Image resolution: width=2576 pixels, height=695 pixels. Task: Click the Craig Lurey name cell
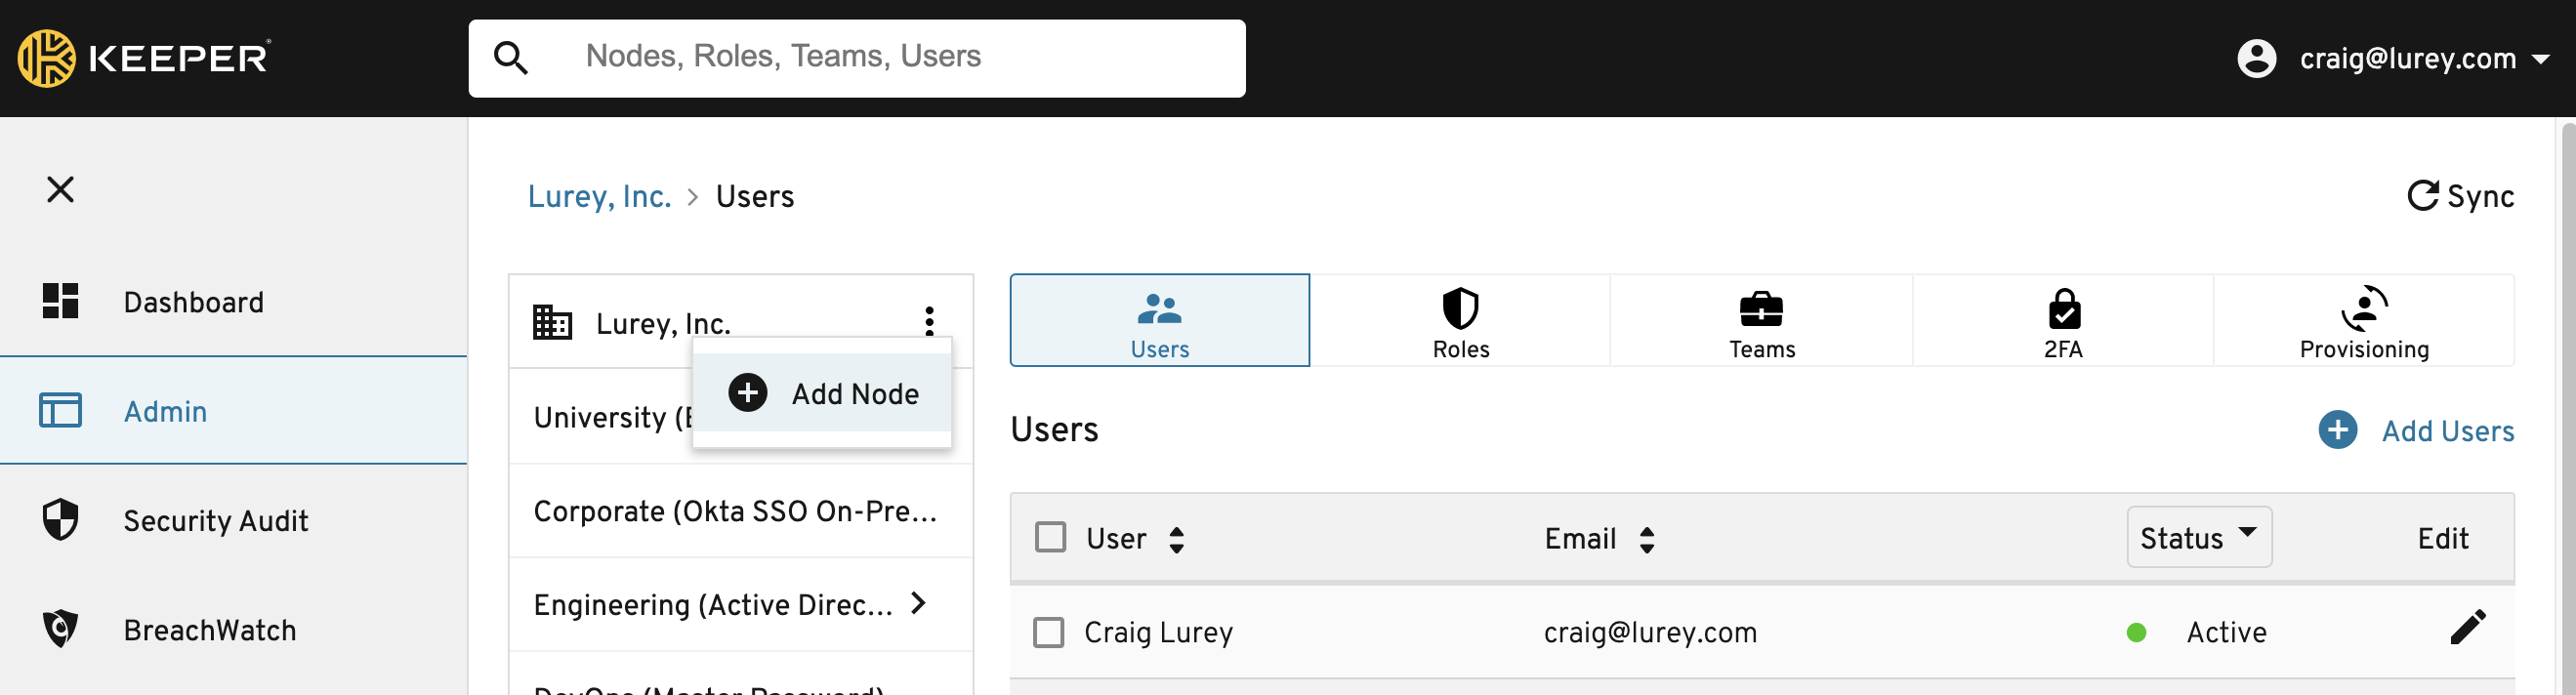click(x=1158, y=632)
